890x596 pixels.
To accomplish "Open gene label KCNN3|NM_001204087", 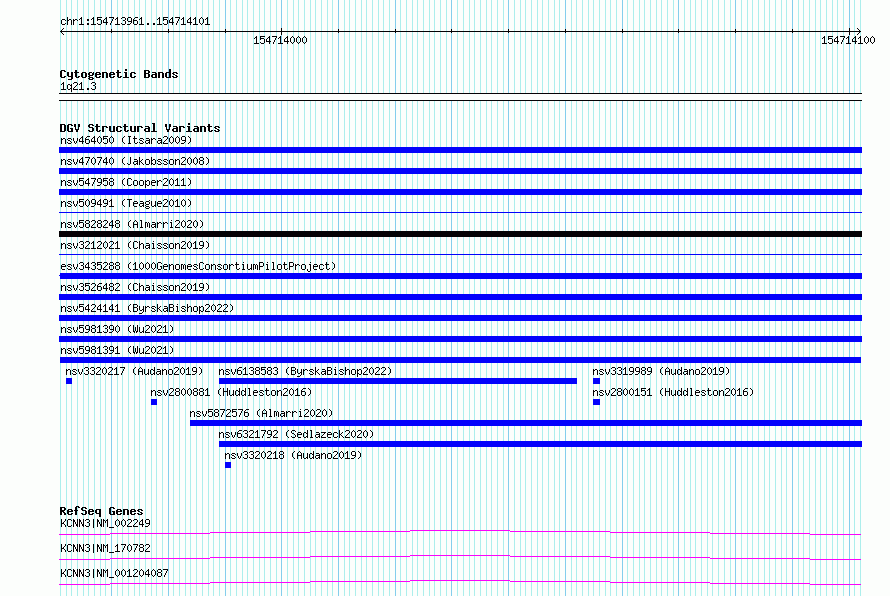I will coord(114,573).
